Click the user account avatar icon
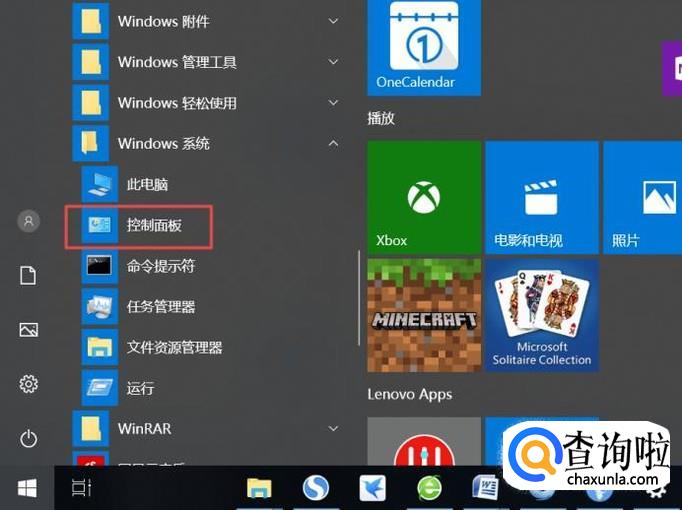682x510 pixels. pyautogui.click(x=29, y=221)
